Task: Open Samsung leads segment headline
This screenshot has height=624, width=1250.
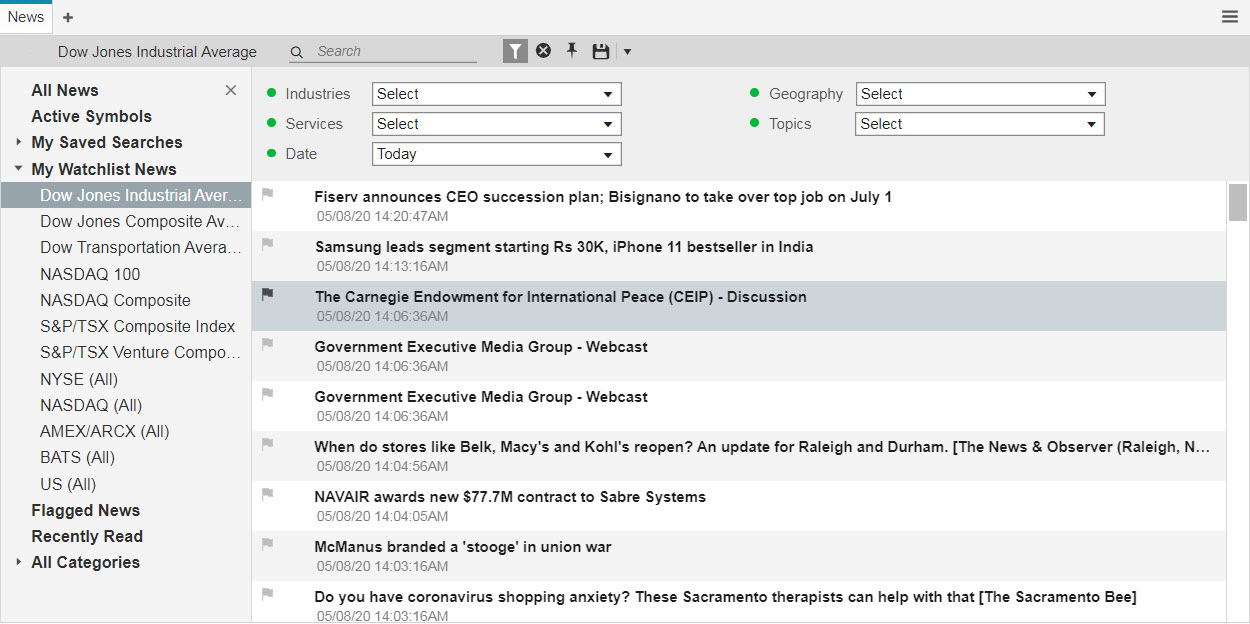Action: 564,247
